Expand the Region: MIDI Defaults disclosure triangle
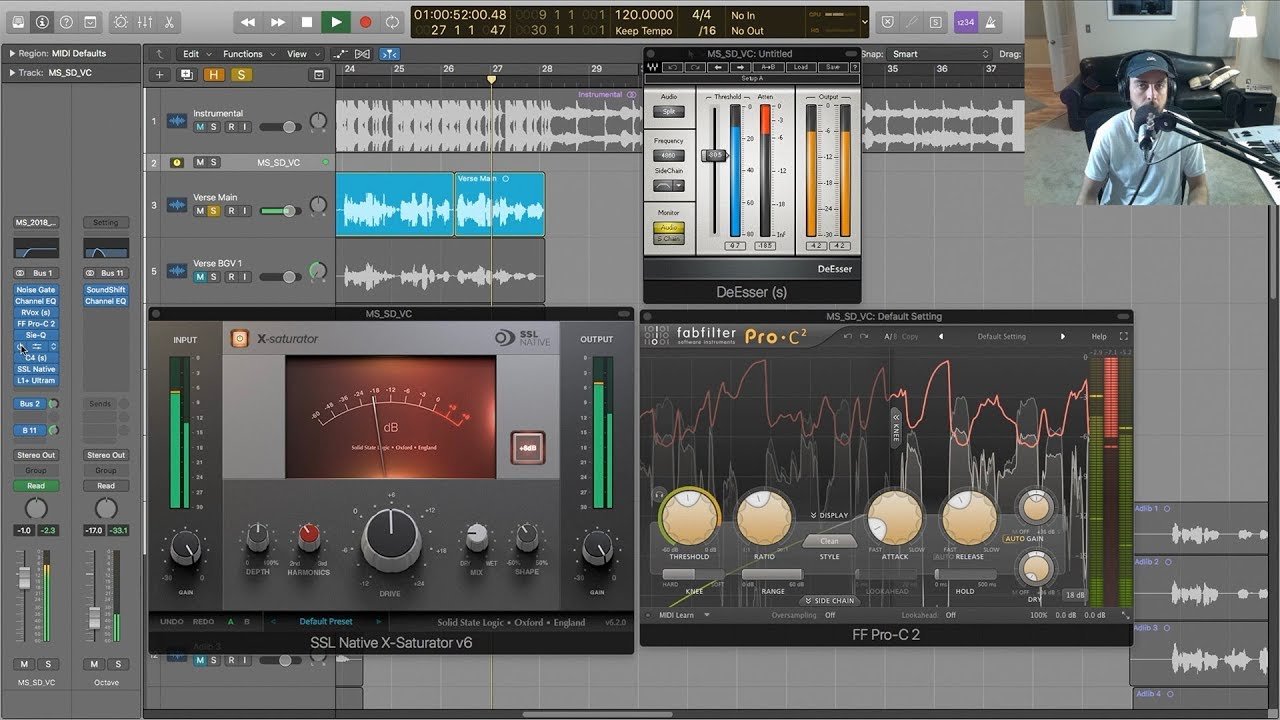Image resolution: width=1280 pixels, height=720 pixels. (x=12, y=54)
